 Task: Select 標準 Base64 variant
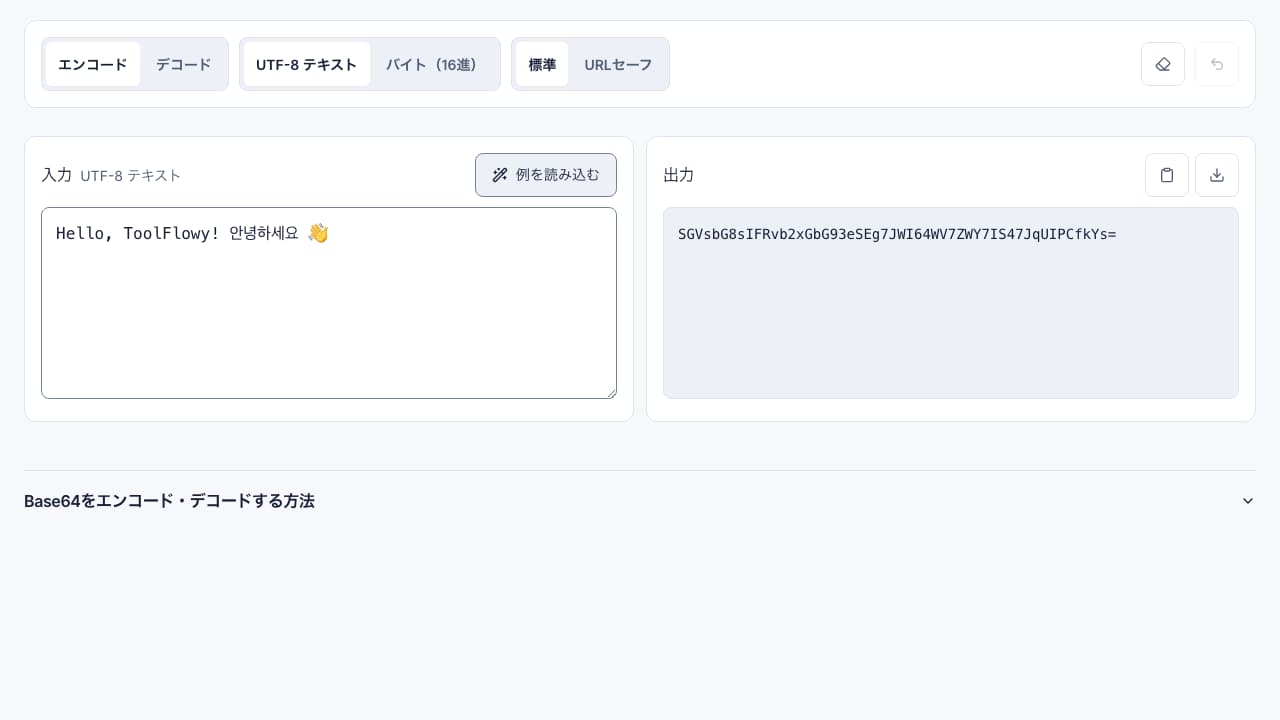point(542,64)
